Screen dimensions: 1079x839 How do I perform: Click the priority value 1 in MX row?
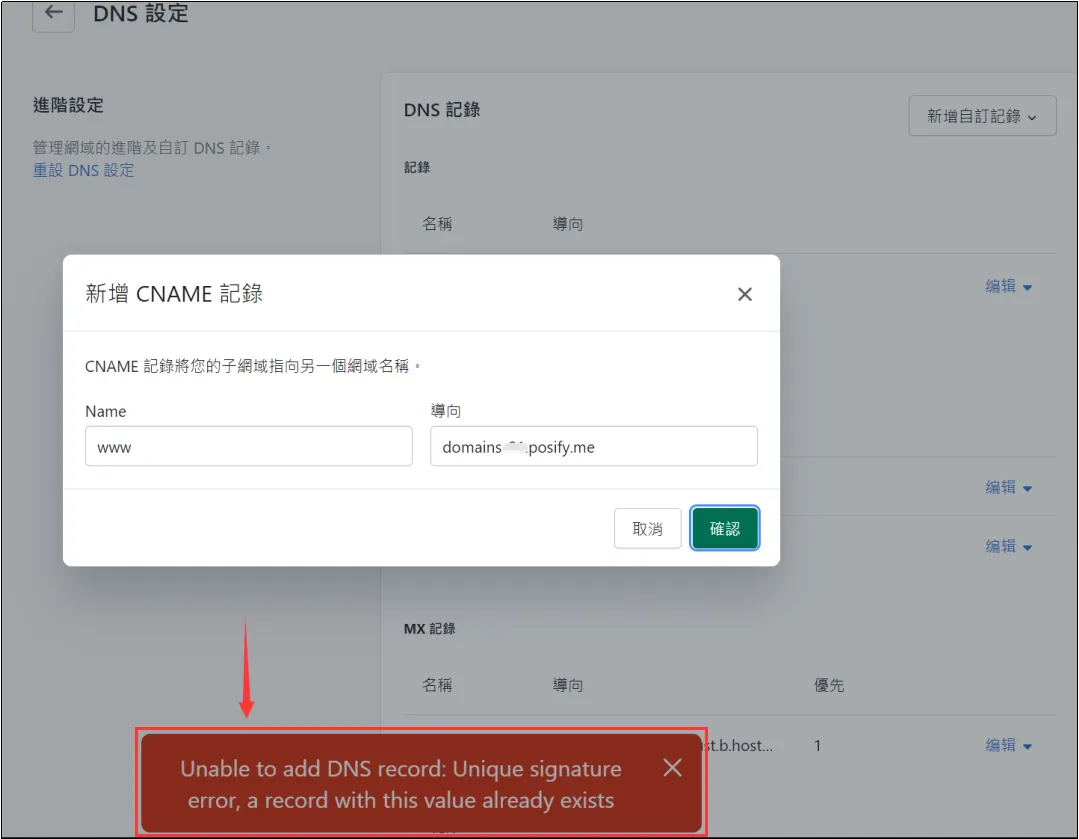click(818, 746)
